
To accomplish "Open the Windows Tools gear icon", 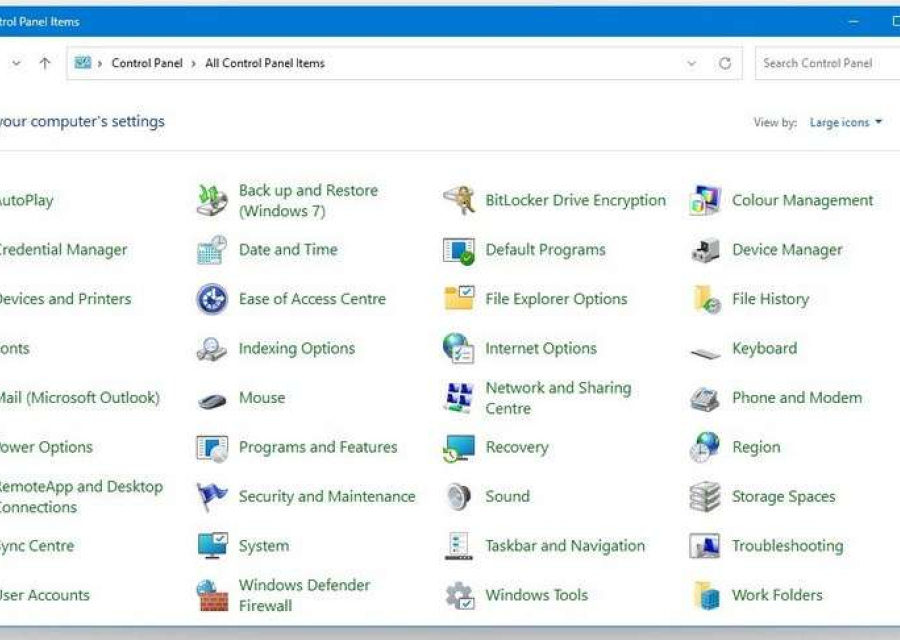I will pos(459,596).
